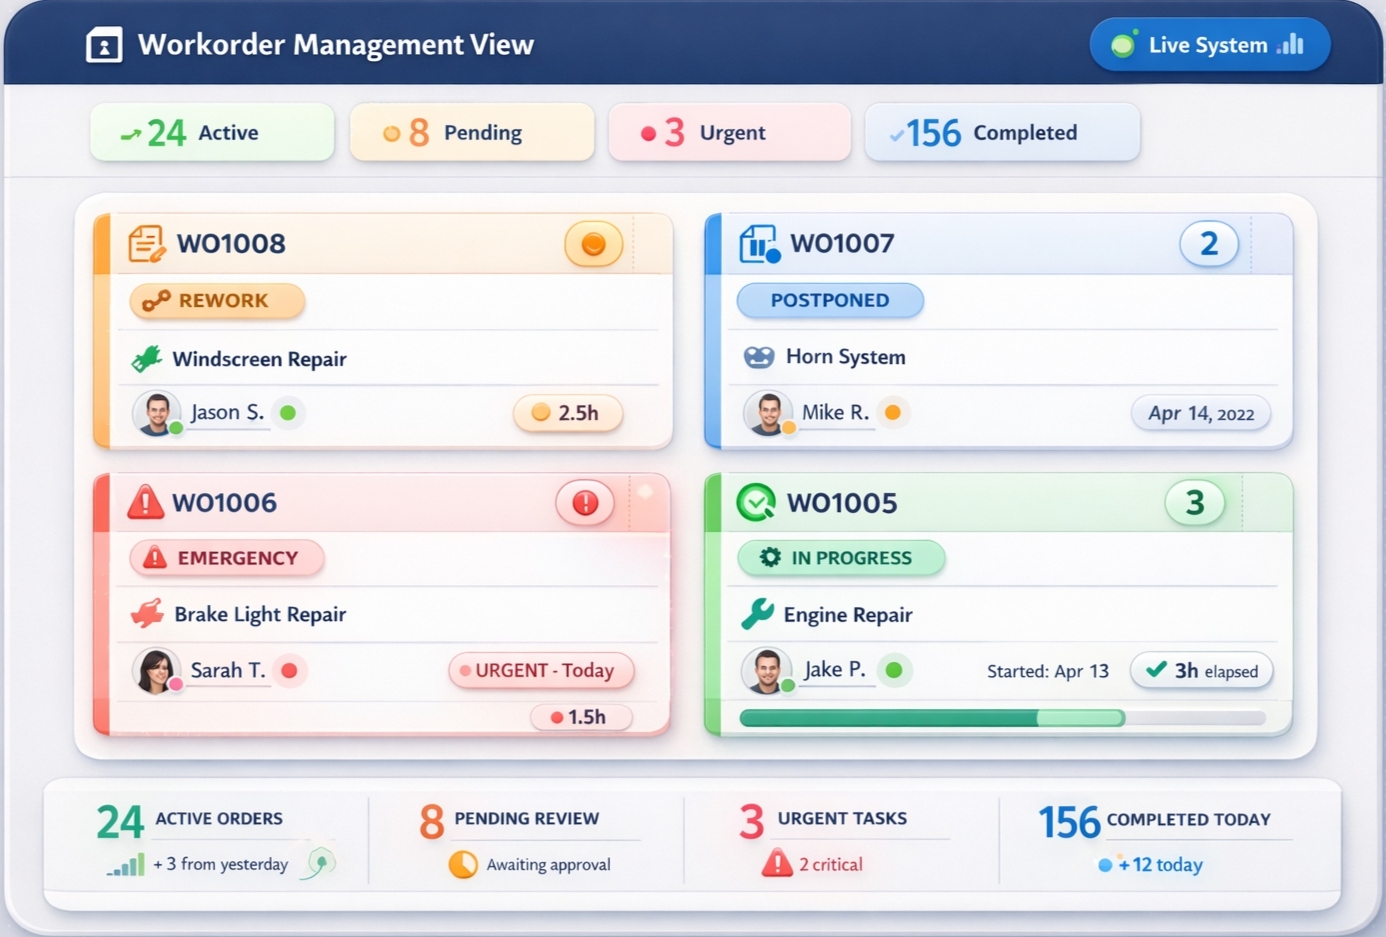
Task: Toggle Jason S. availability status dot
Action: pyautogui.click(x=289, y=412)
